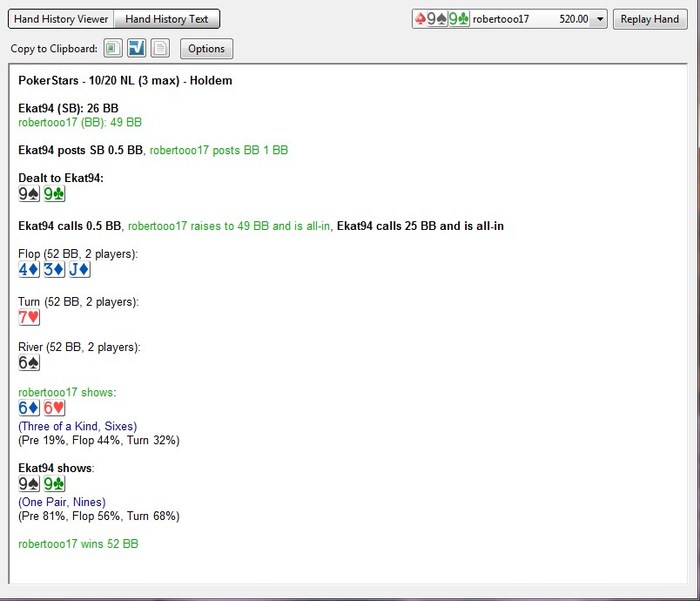
Task: Click the 'robertooo17 (BB): 49 BB' line
Action: (80, 122)
